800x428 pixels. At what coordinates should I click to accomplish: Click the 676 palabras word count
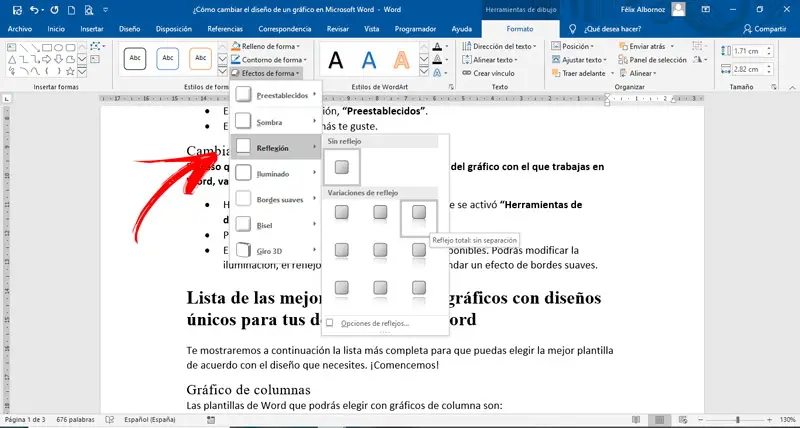pos(76,420)
